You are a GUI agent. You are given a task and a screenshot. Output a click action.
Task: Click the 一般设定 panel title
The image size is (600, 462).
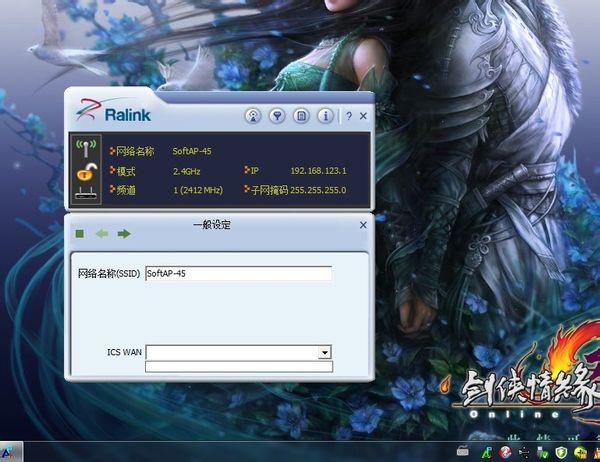(x=212, y=225)
